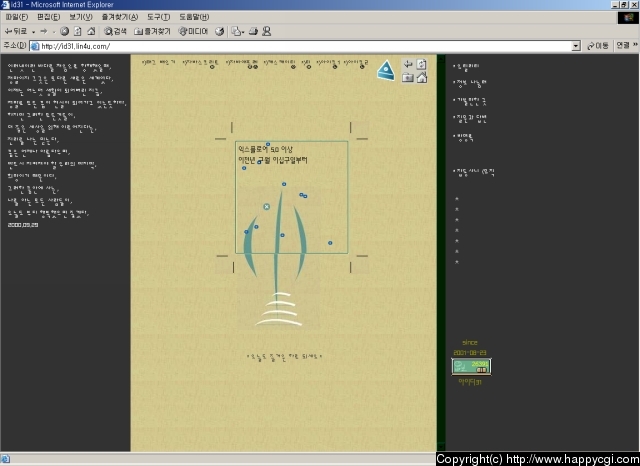Screen dimensions: 640x466
Task: Click the visitor counter image
Action: click(471, 366)
